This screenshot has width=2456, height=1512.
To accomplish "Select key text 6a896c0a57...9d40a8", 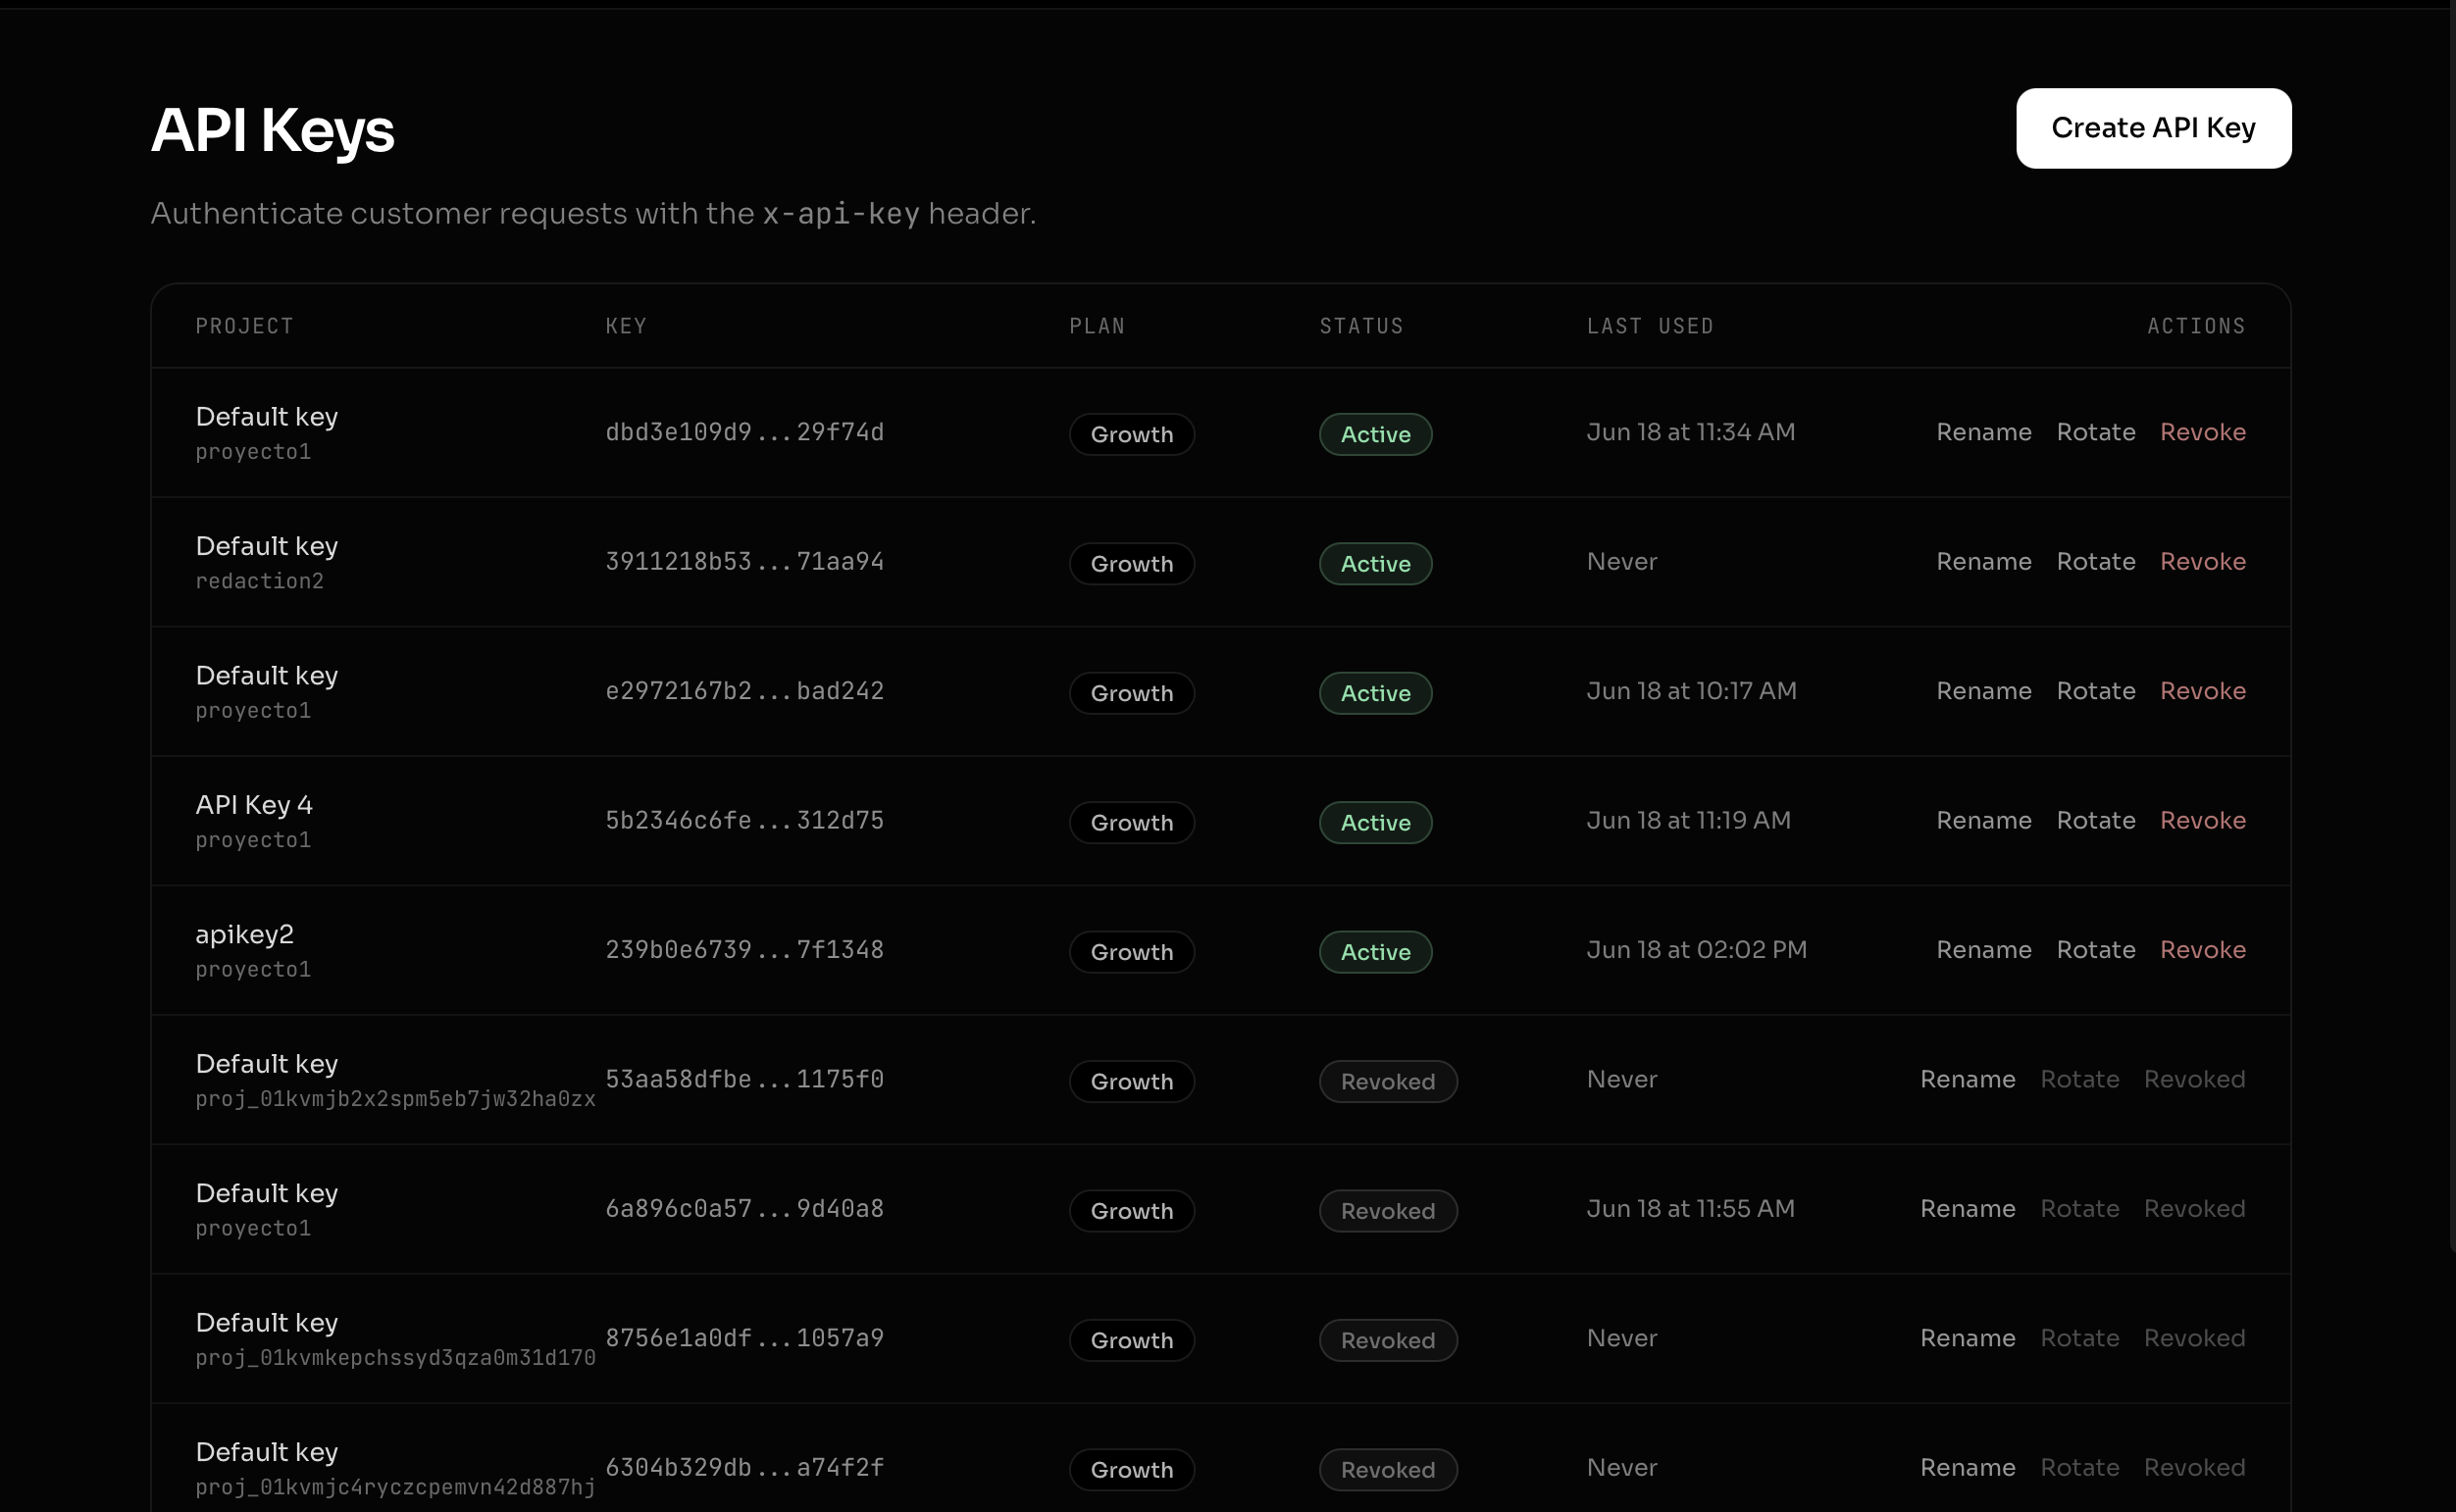I will 744,1208.
